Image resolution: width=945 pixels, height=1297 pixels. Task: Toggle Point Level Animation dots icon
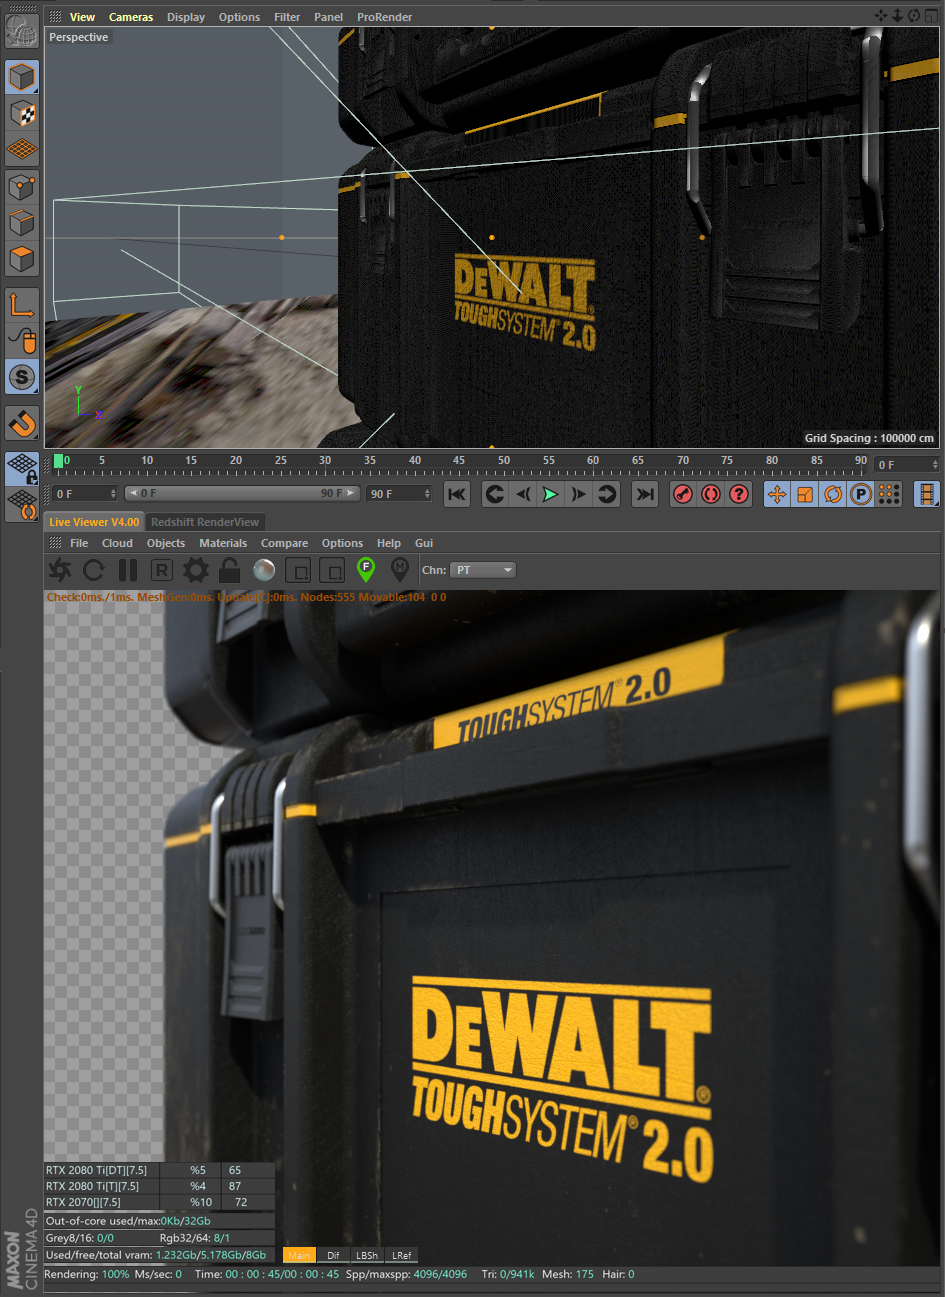[x=889, y=494]
